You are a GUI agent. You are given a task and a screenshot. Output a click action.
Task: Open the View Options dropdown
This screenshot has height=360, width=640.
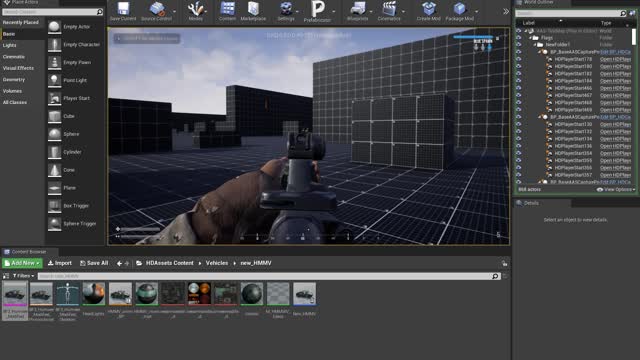pyautogui.click(x=616, y=189)
